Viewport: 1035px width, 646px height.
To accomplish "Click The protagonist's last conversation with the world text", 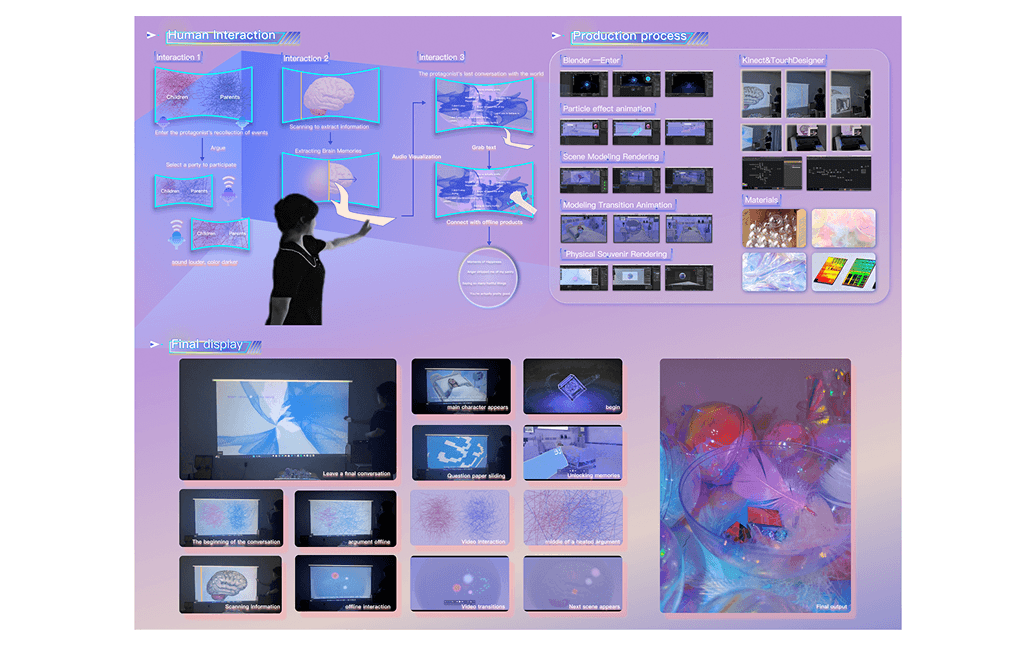I will [x=481, y=74].
